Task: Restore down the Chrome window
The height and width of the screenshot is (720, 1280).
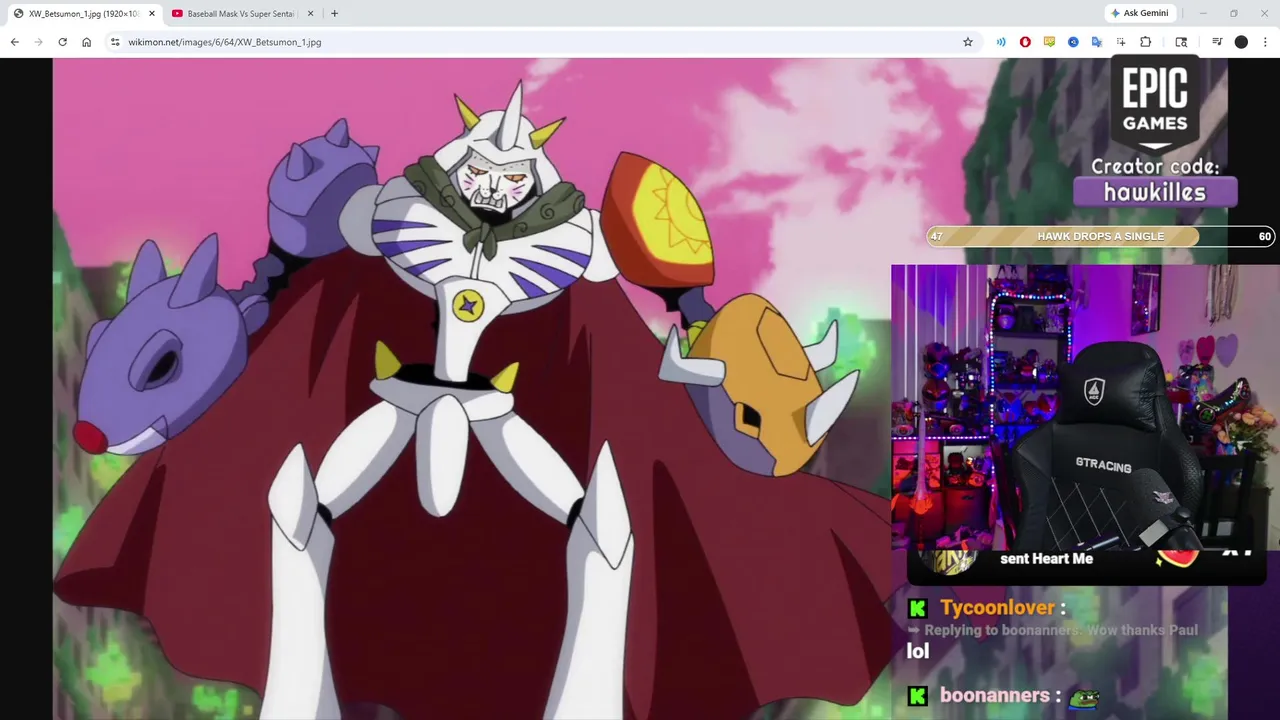Action: click(x=1234, y=13)
